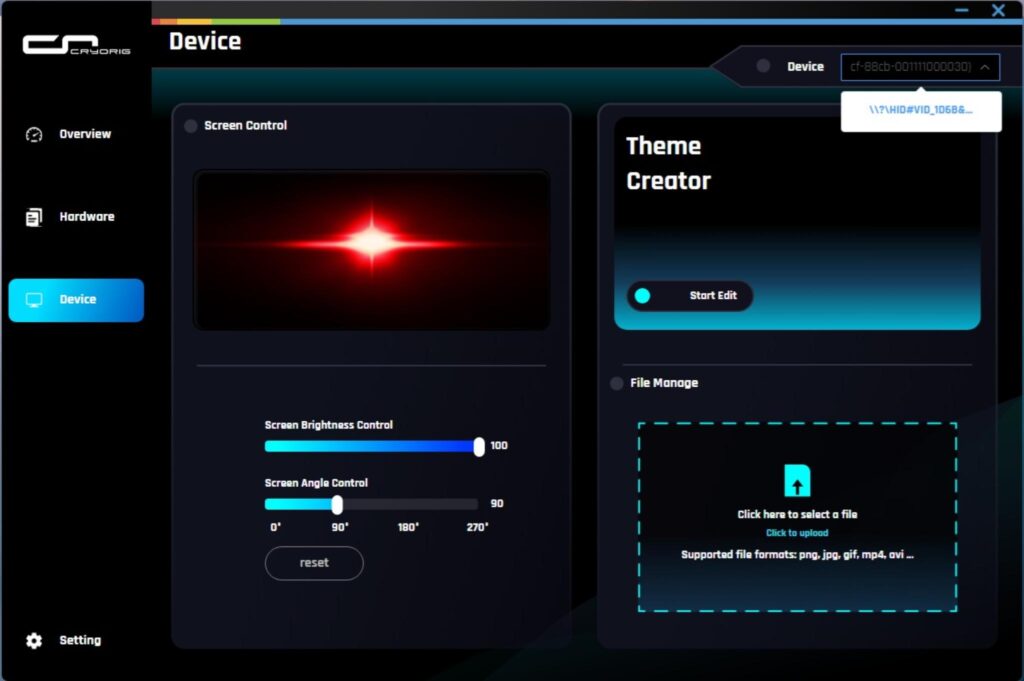Click the Screen Angle slider handle
The height and width of the screenshot is (681, 1024).
click(x=337, y=505)
